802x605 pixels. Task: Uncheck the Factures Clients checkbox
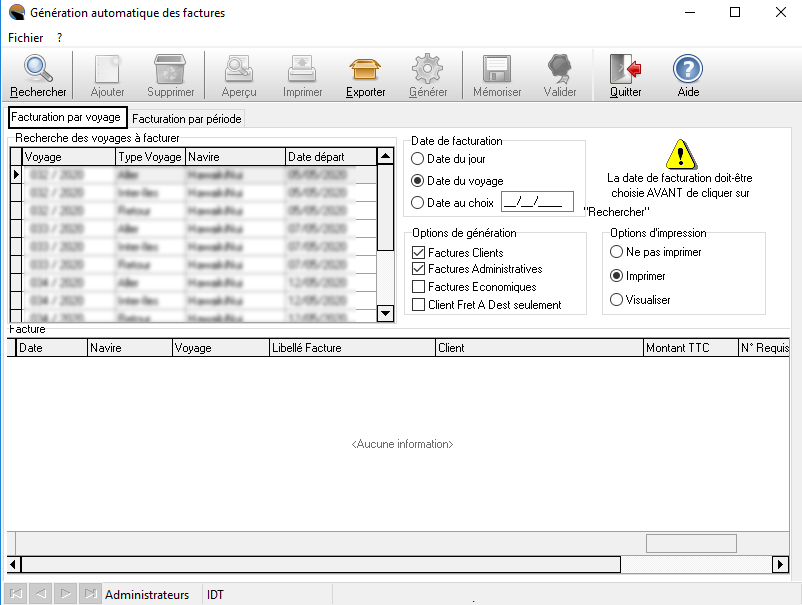[x=419, y=254]
